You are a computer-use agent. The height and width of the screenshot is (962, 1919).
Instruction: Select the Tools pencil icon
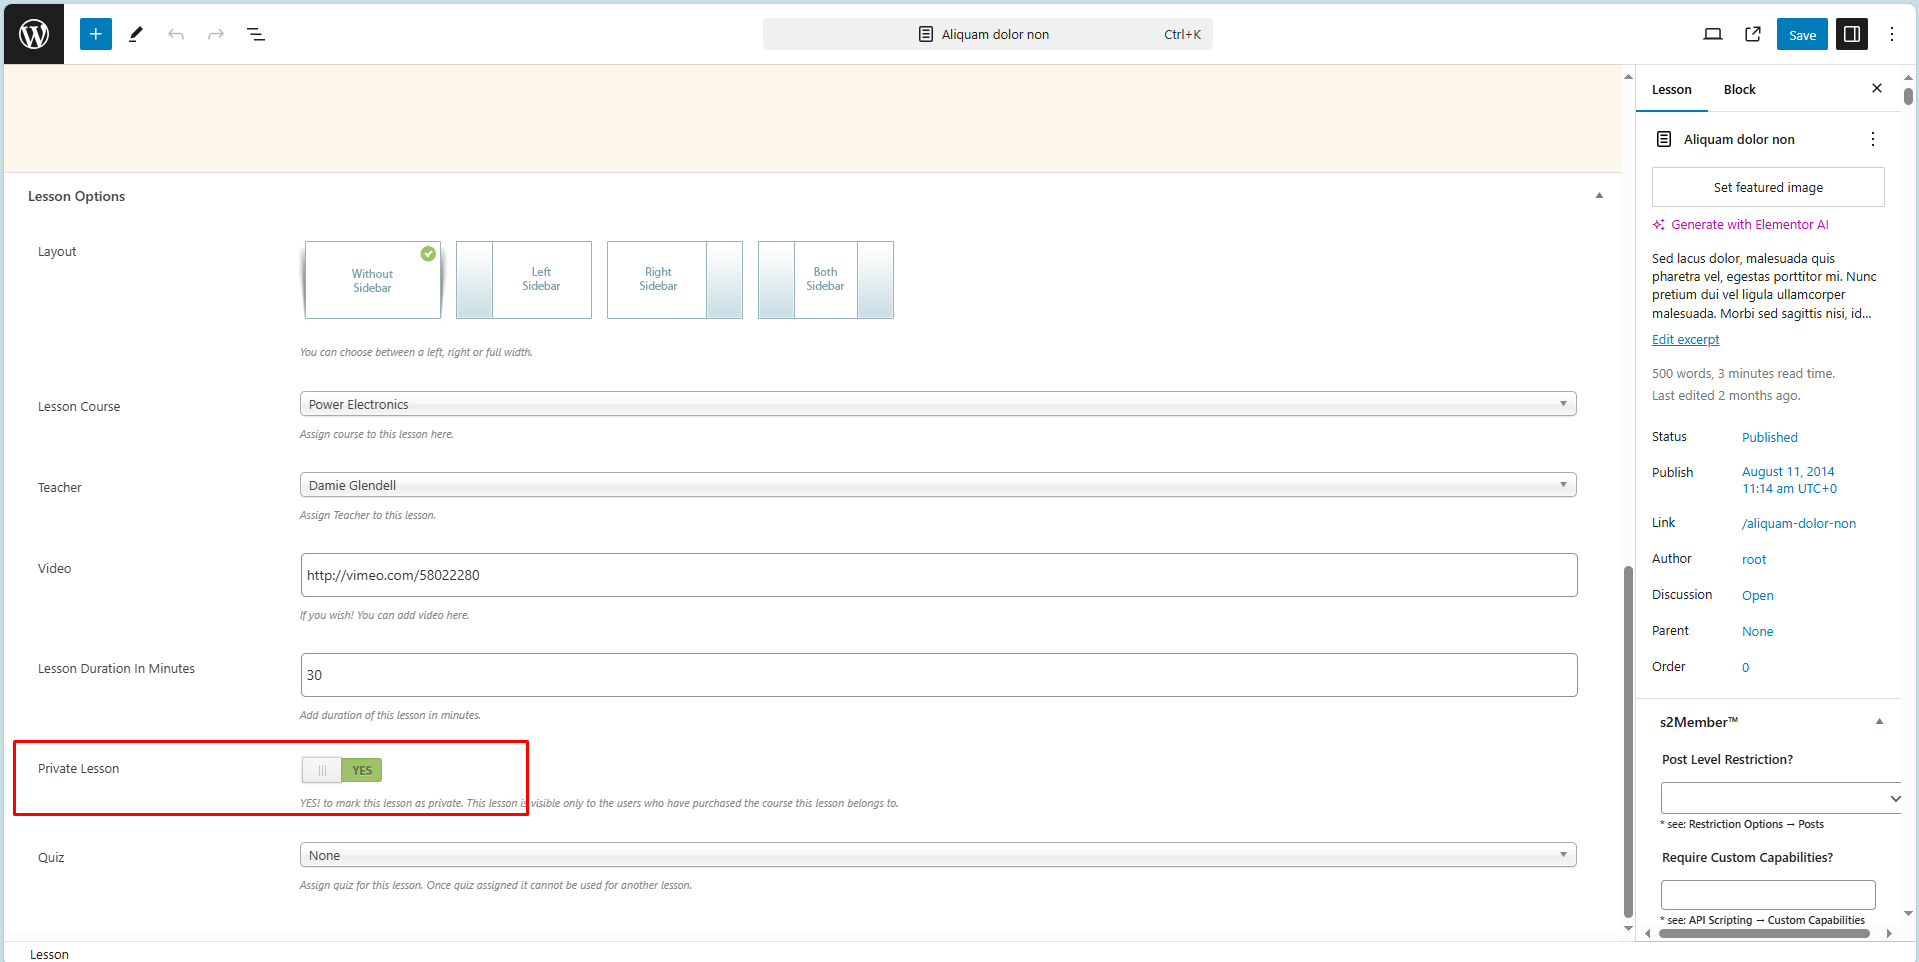click(136, 34)
